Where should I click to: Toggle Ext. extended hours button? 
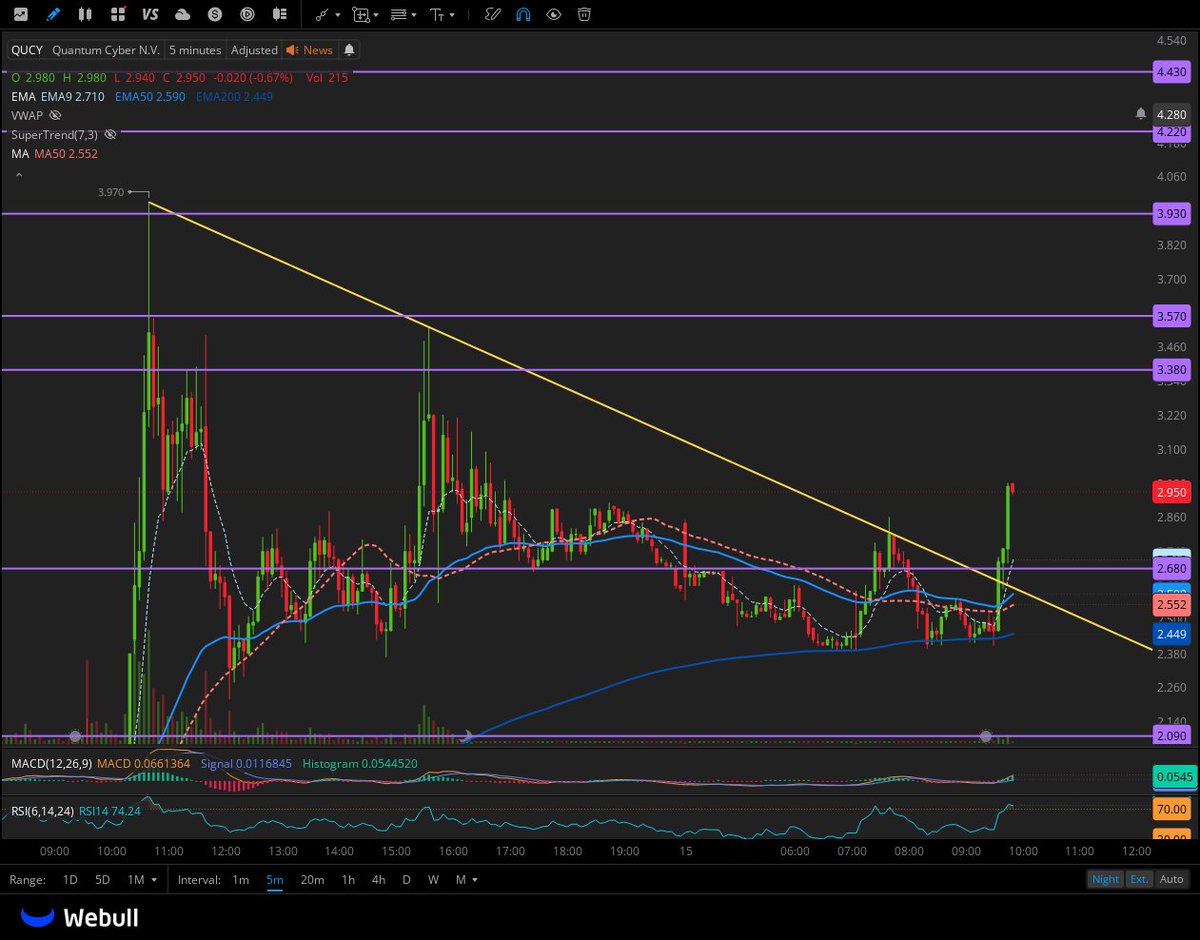[1139, 879]
